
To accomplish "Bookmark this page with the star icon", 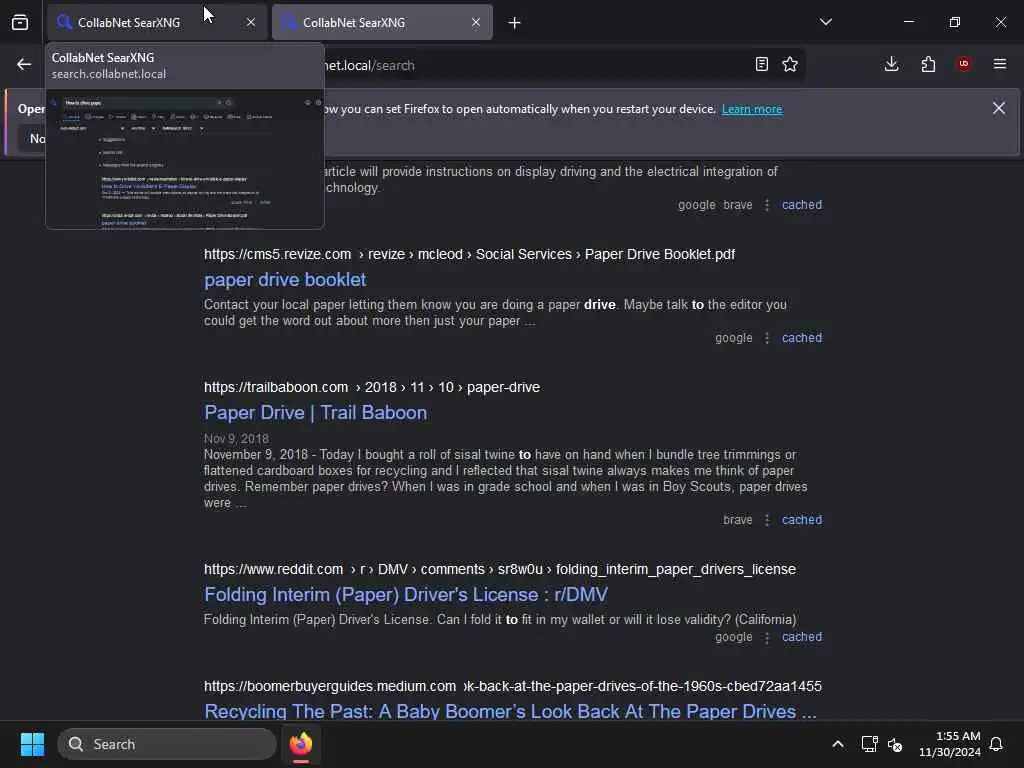I will click(x=790, y=64).
